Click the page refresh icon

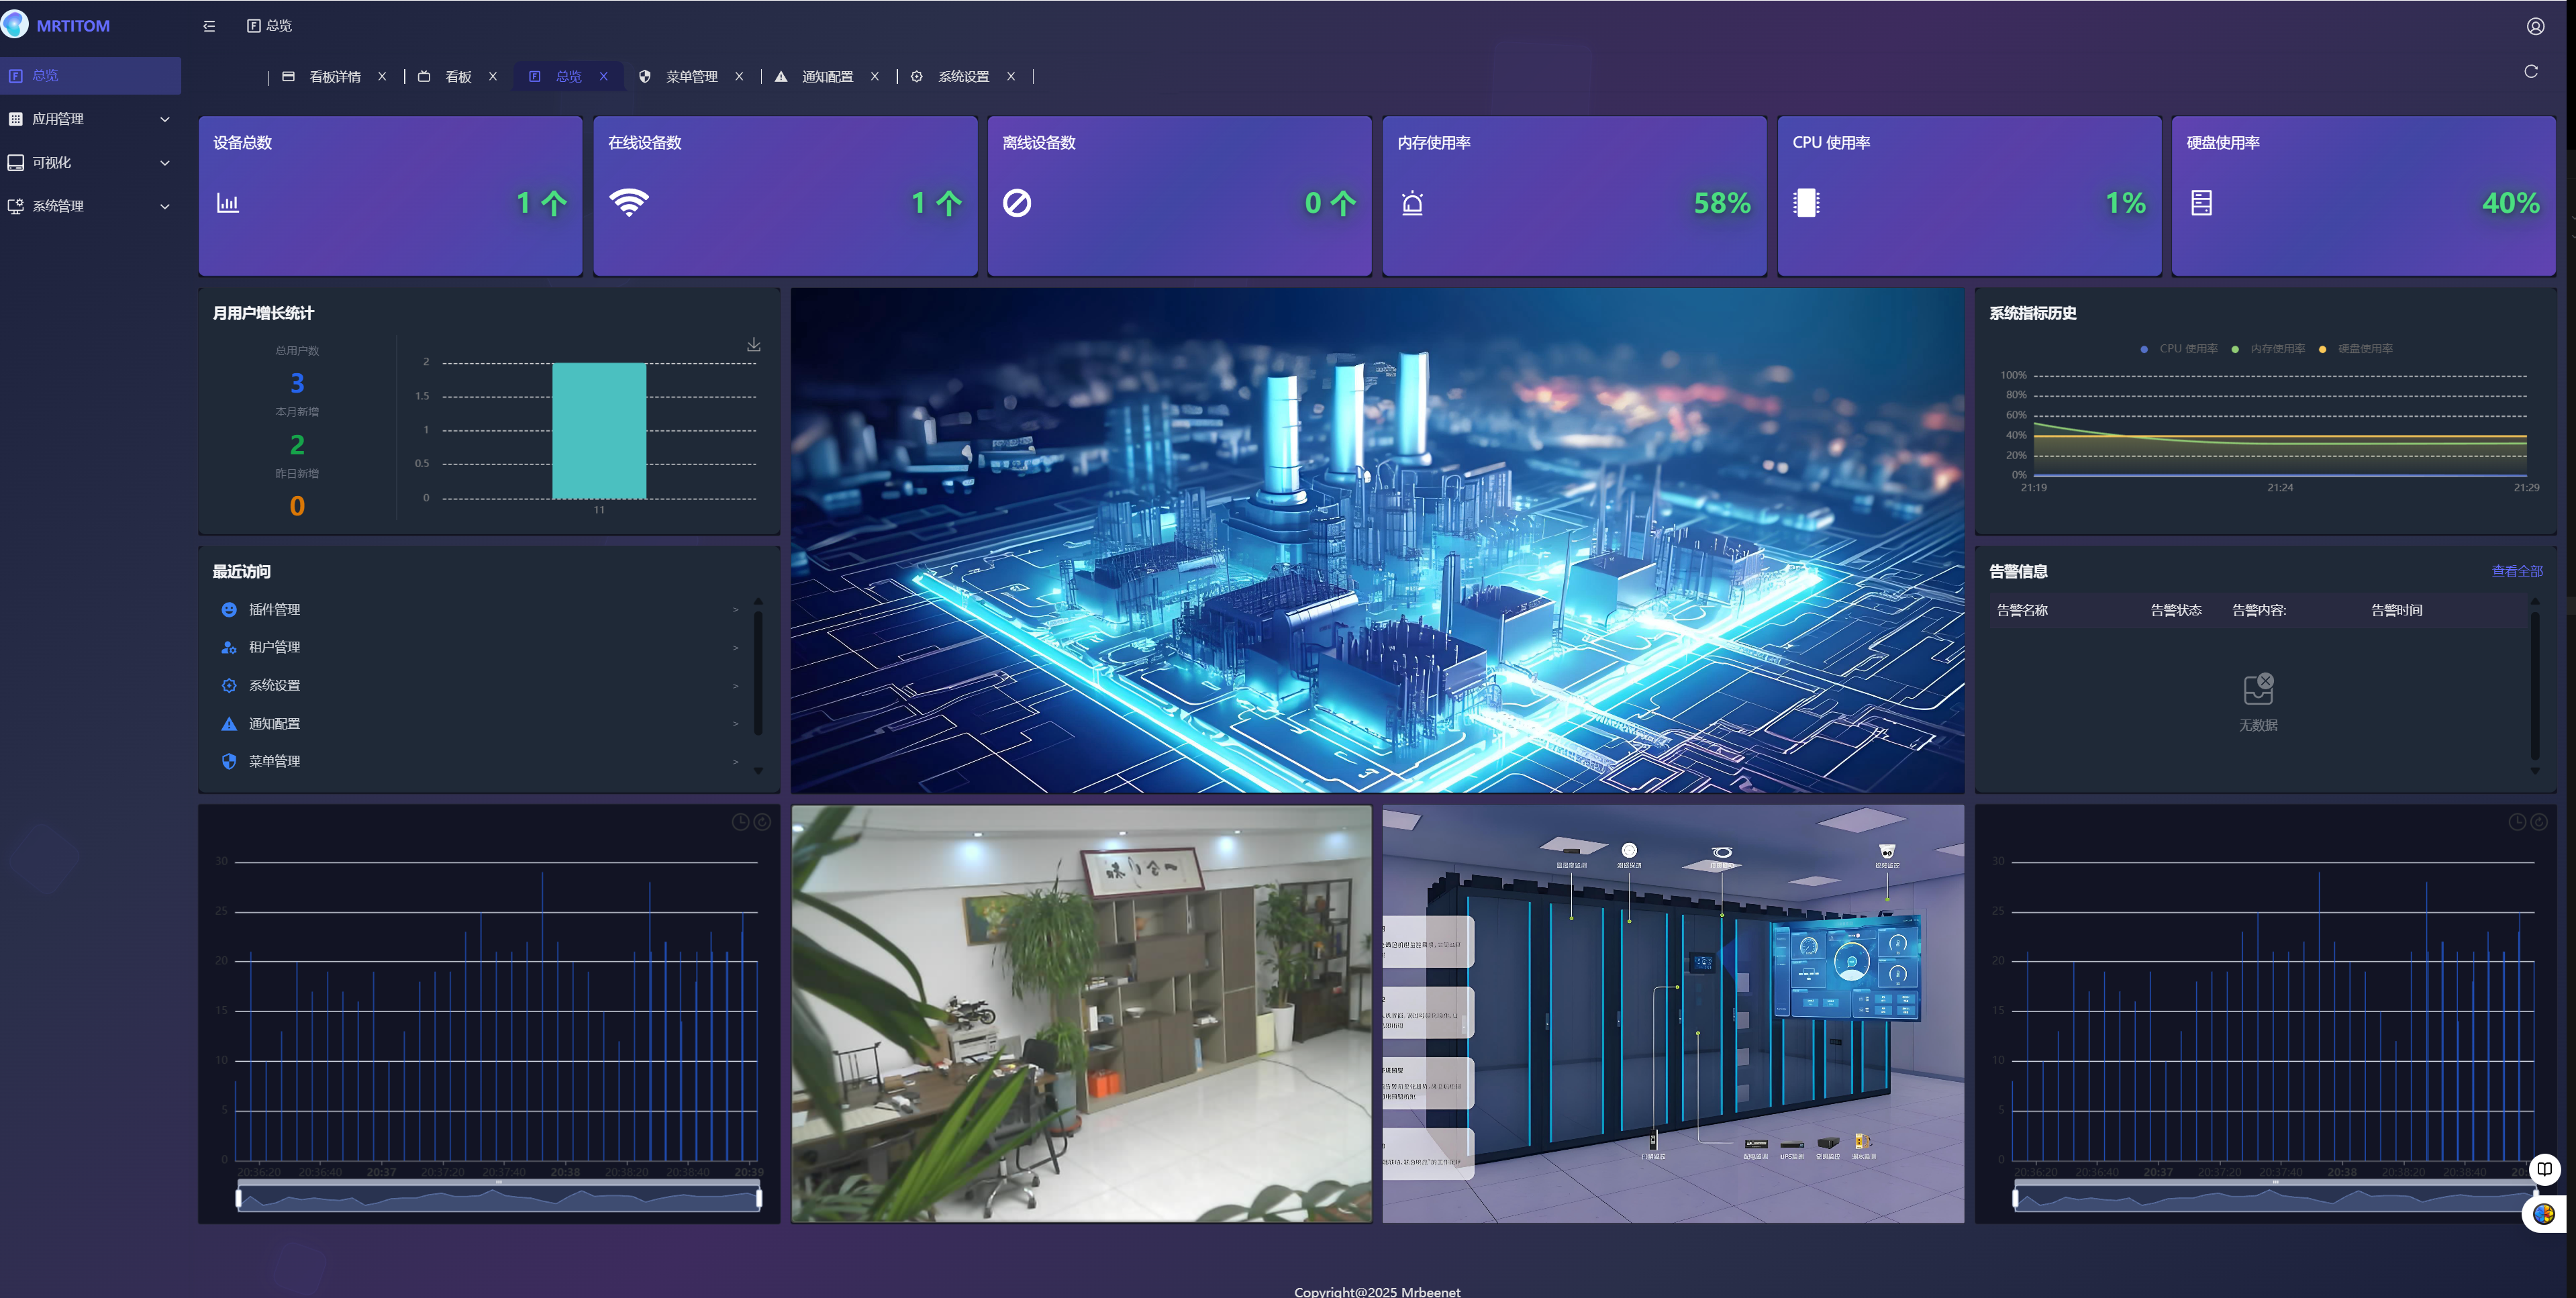pos(2530,71)
